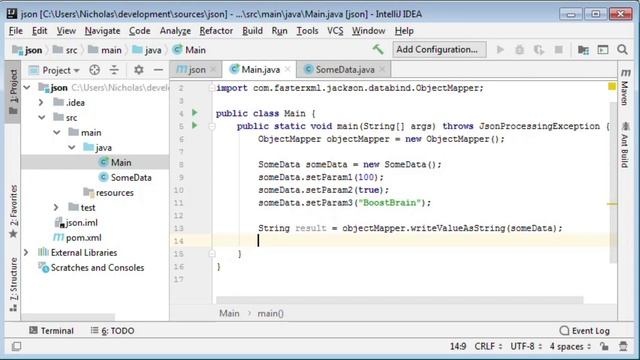
Task: Open the Navigate menu
Action: coord(102,31)
